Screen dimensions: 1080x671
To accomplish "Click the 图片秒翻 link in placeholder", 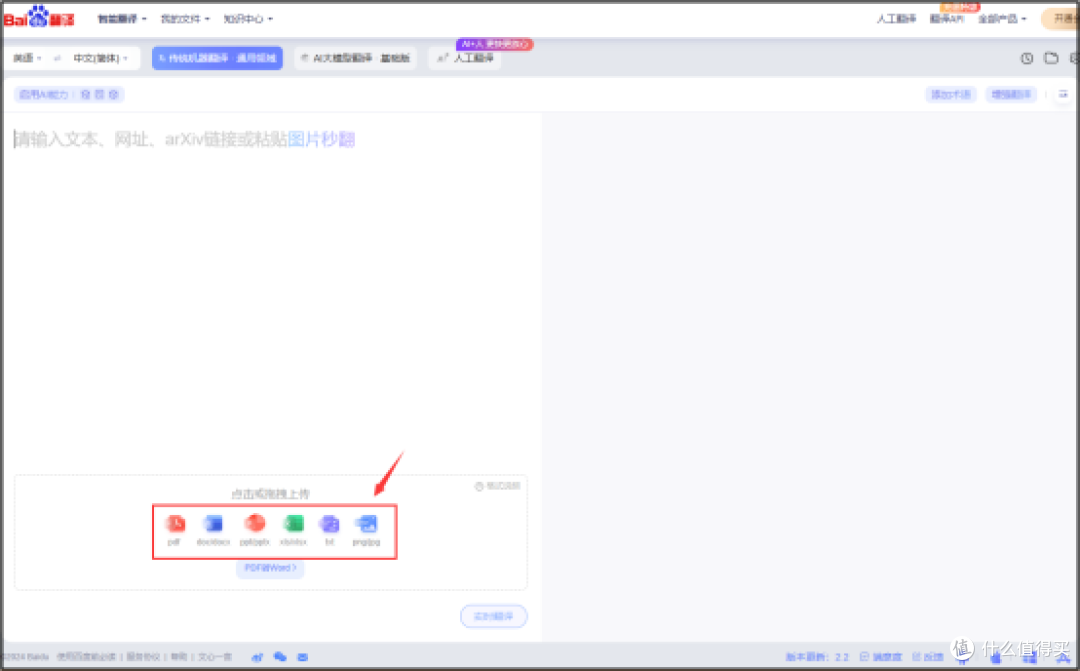I will (321, 139).
